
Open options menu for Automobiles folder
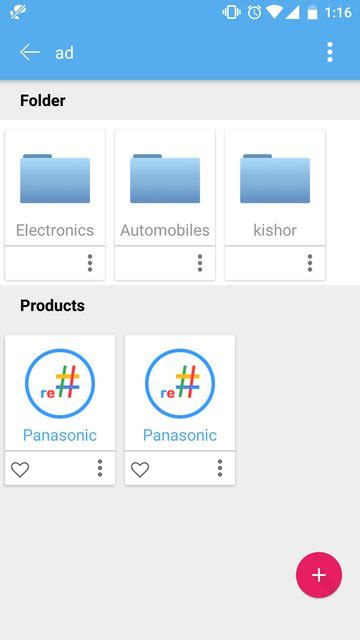click(x=200, y=263)
